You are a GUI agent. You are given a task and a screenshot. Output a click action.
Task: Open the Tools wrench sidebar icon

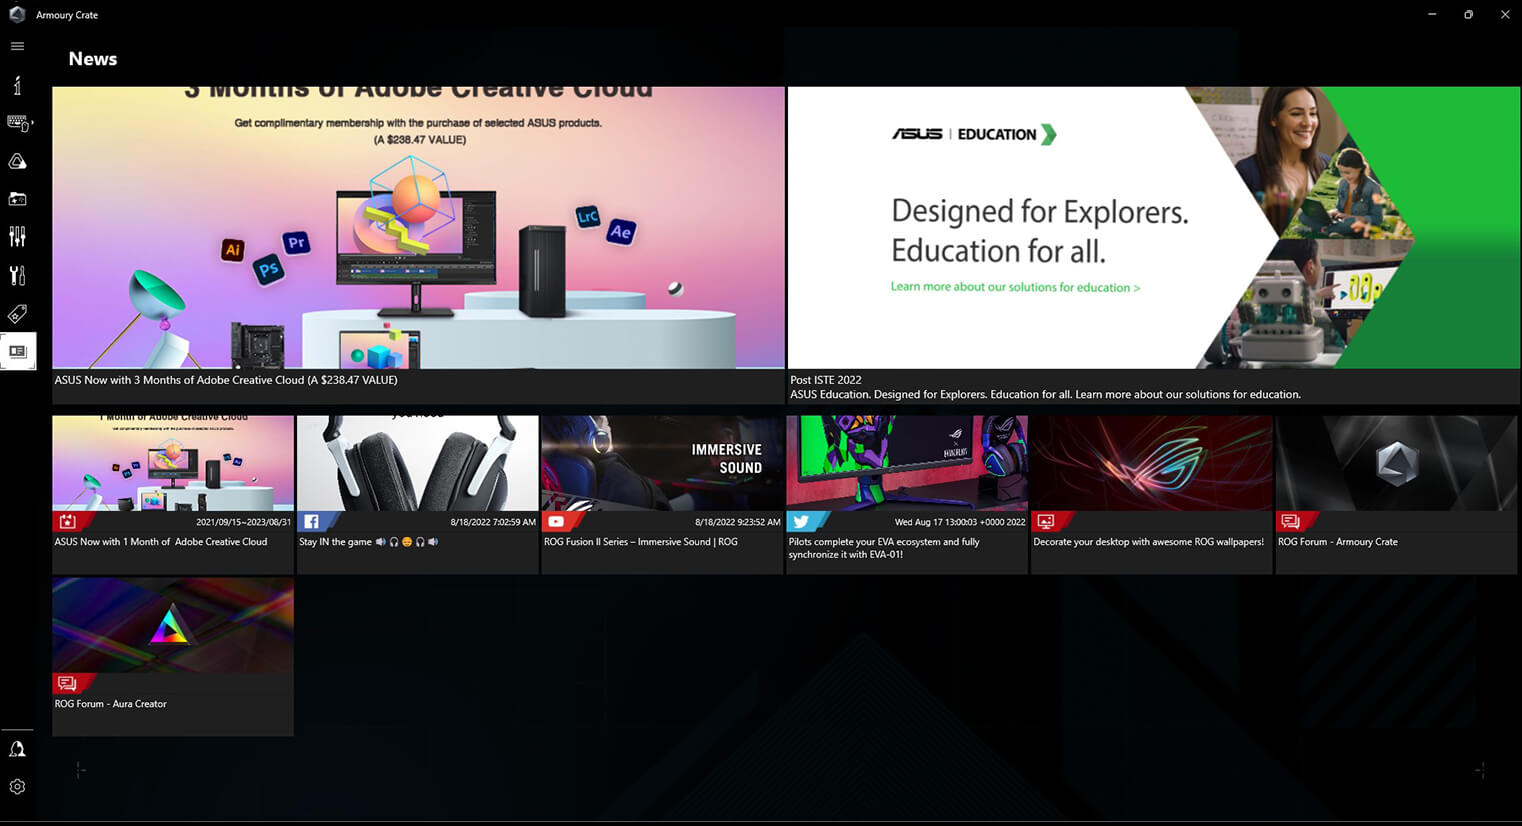[x=17, y=275]
